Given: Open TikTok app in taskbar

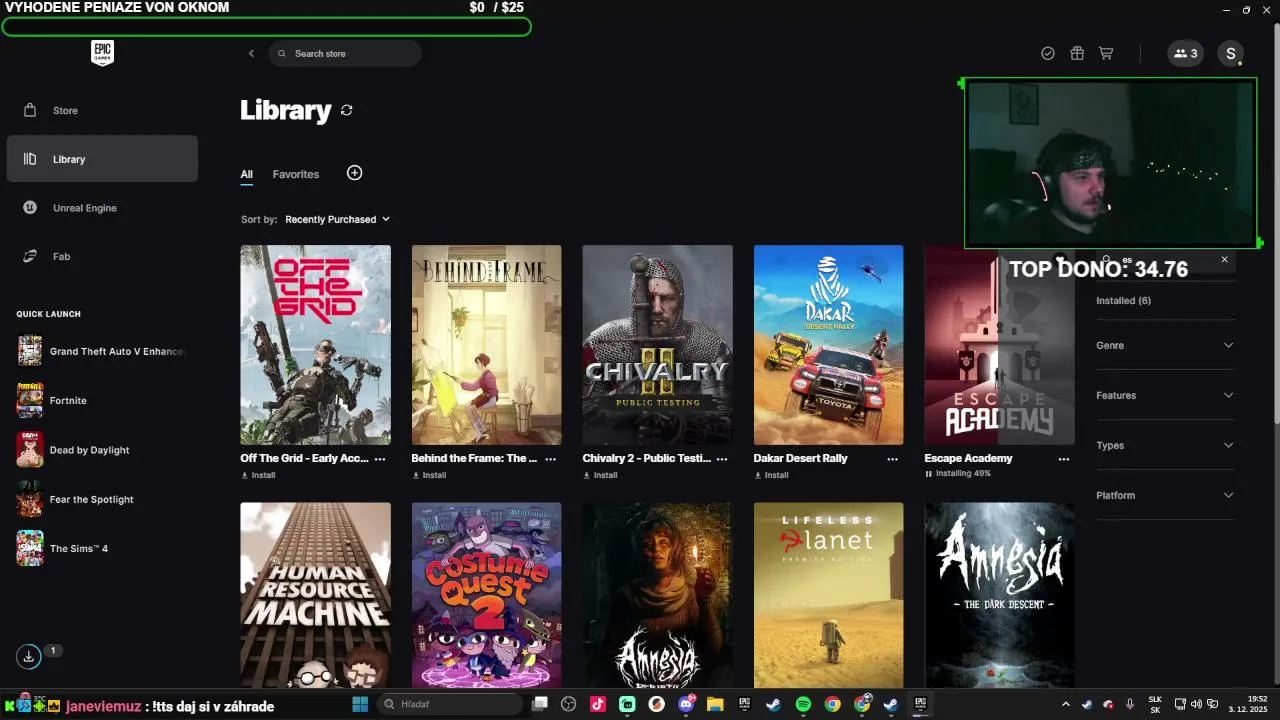Looking at the screenshot, I should 598,704.
